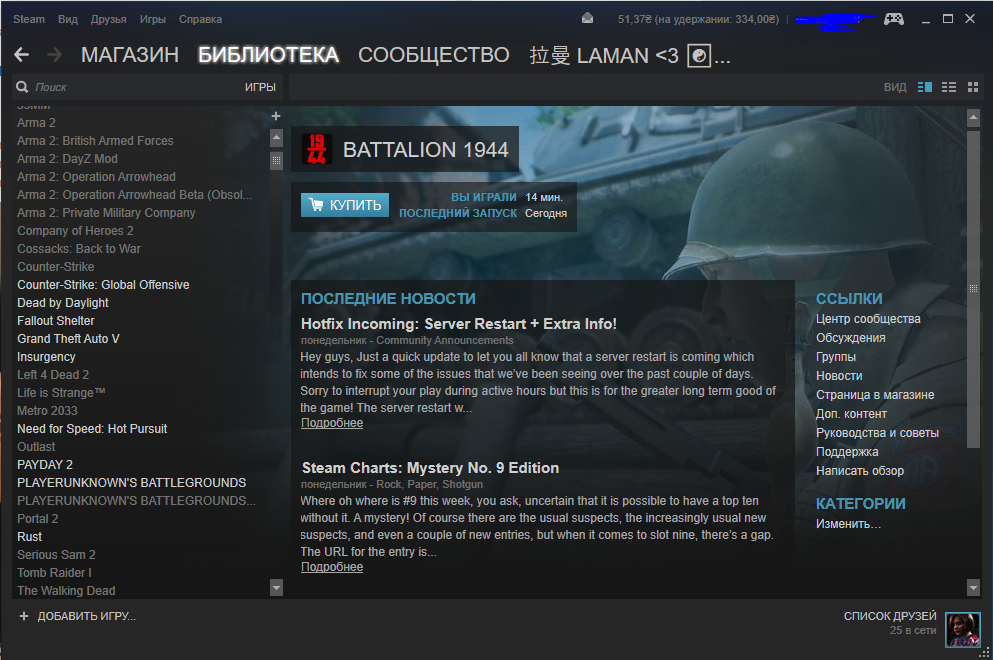This screenshot has height=660, width=993.
Task: Select Arma 2: DayZ Mod in list
Action: click(x=67, y=158)
